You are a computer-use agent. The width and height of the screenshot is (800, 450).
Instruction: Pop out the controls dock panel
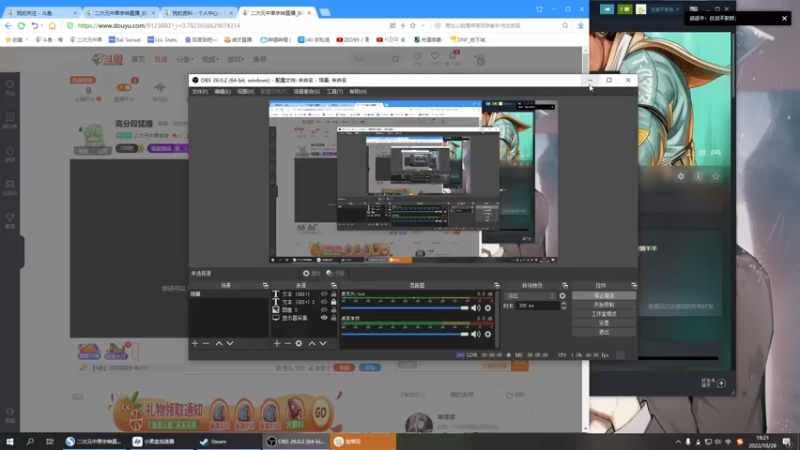(x=634, y=285)
